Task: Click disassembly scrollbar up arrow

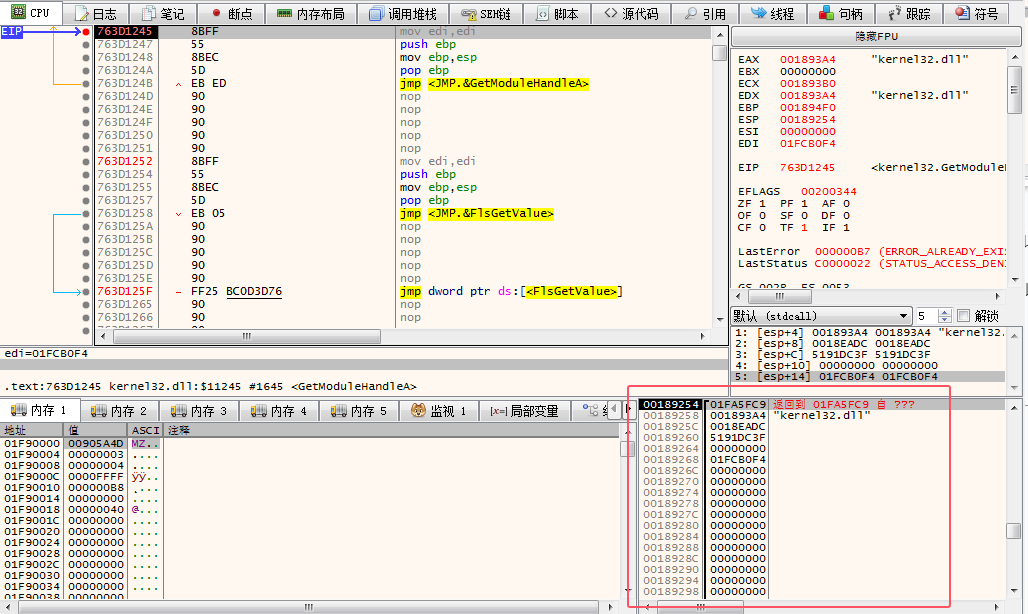Action: (719, 35)
